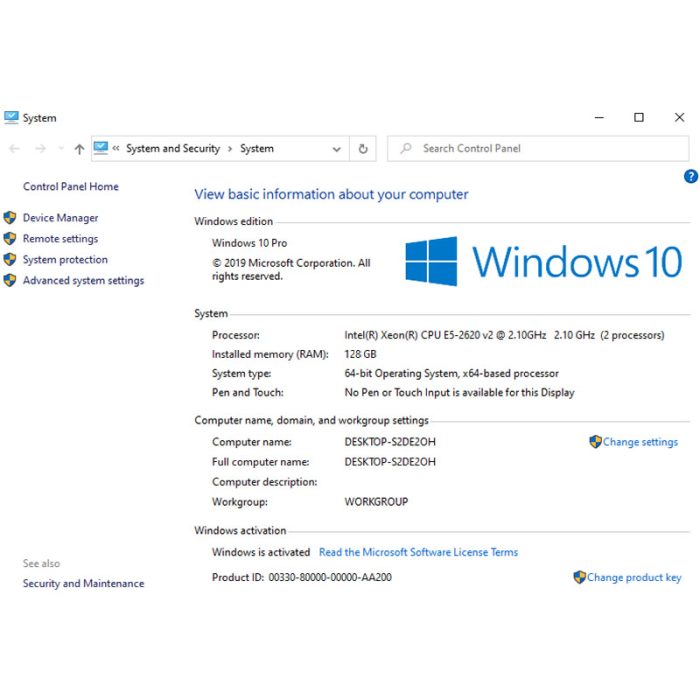
Task: Refresh the System page
Action: 363,149
